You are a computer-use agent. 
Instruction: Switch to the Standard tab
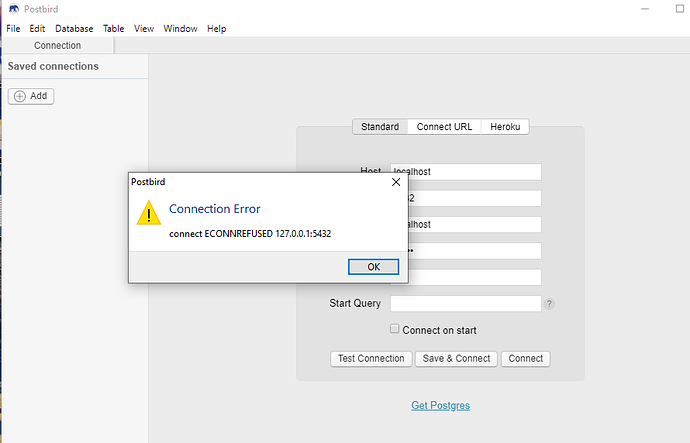coord(380,127)
